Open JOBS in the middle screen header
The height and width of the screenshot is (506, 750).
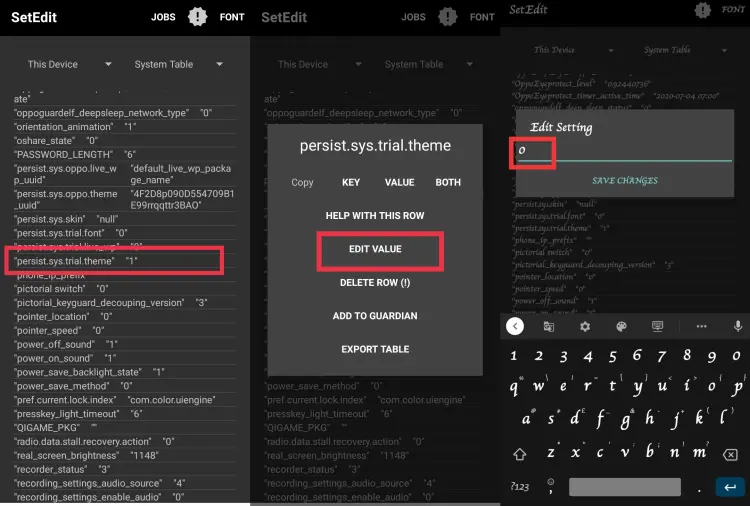tap(413, 17)
